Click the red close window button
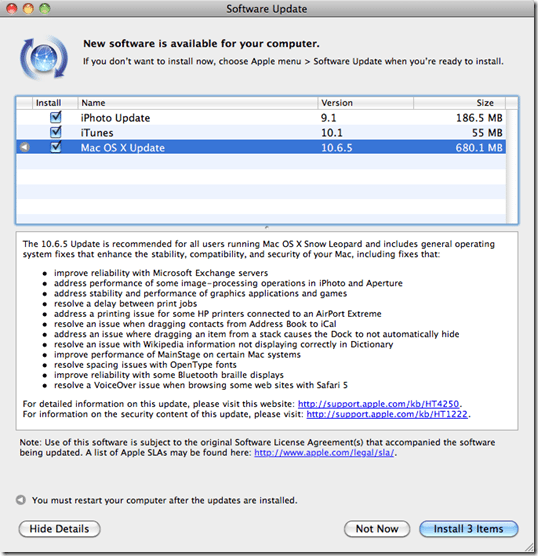The width and height of the screenshot is (538, 556). pyautogui.click(x=12, y=9)
